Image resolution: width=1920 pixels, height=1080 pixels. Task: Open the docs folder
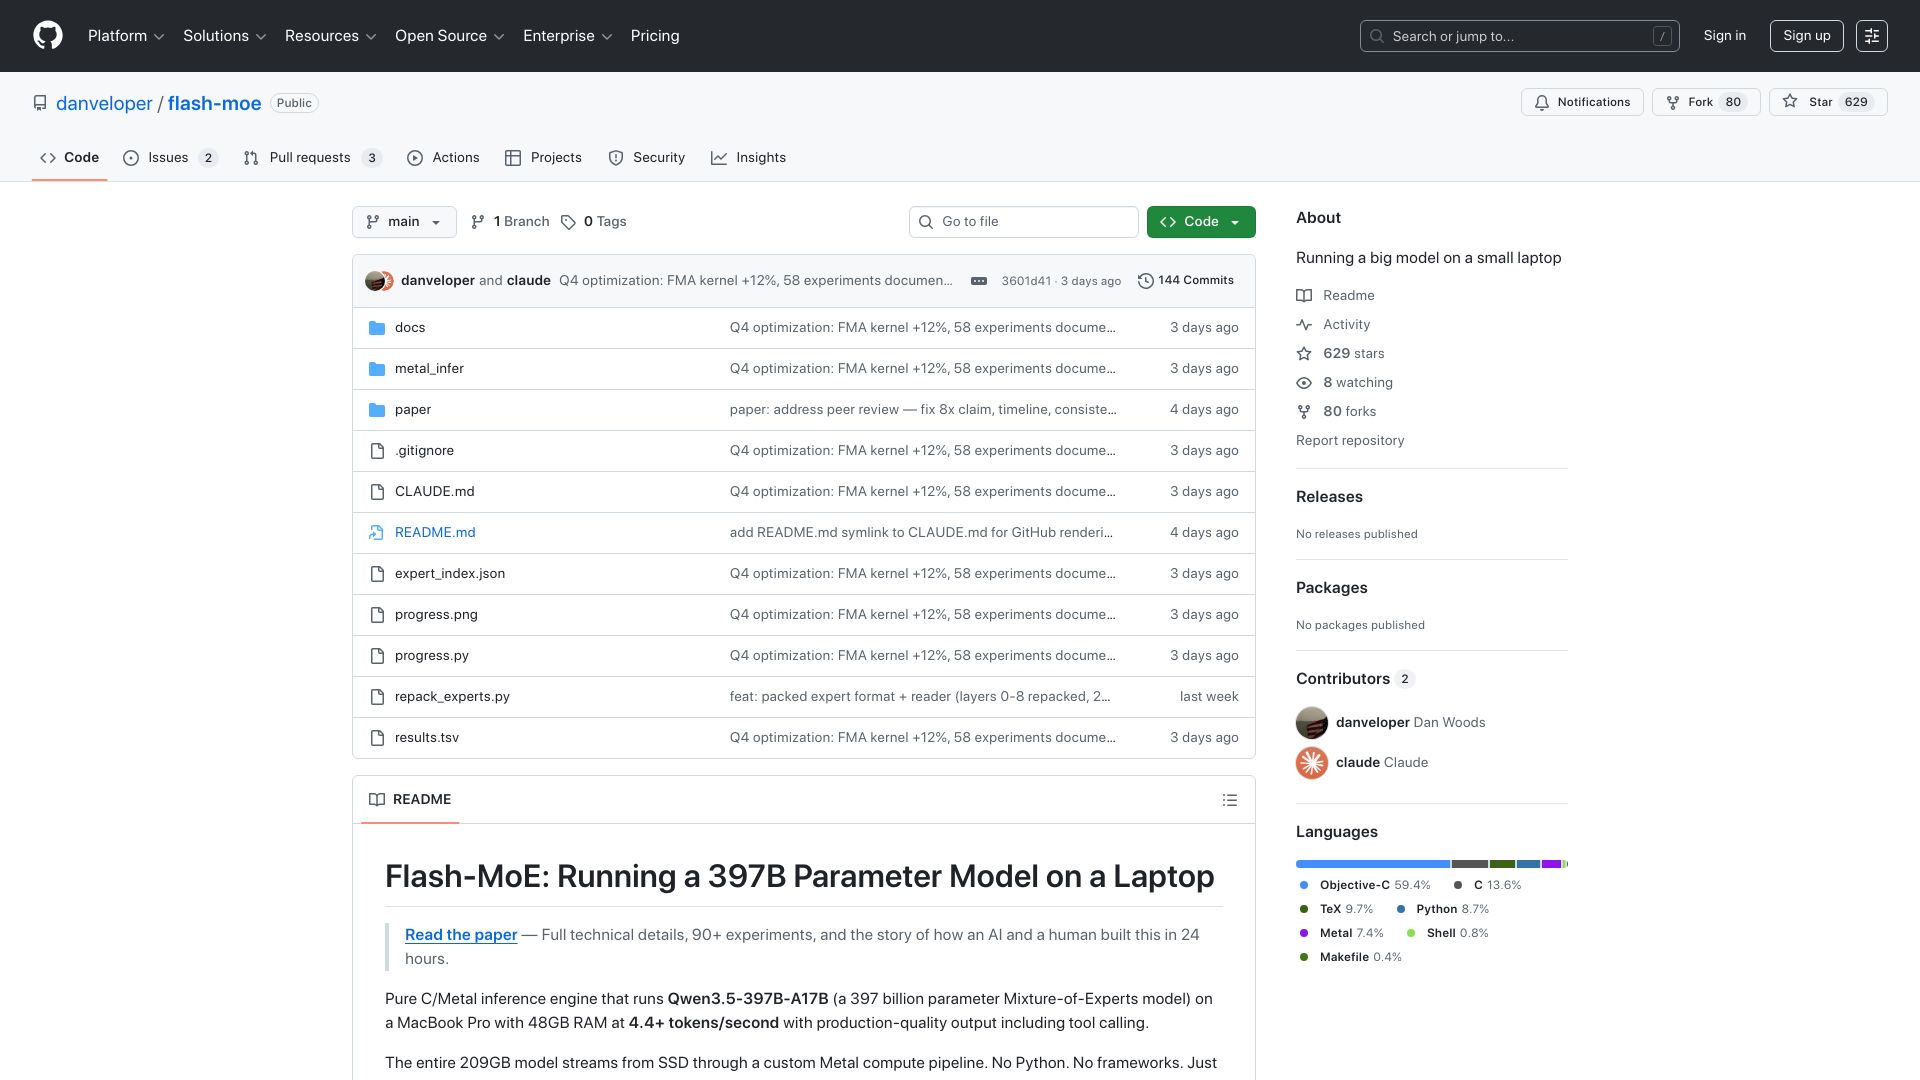(x=410, y=328)
